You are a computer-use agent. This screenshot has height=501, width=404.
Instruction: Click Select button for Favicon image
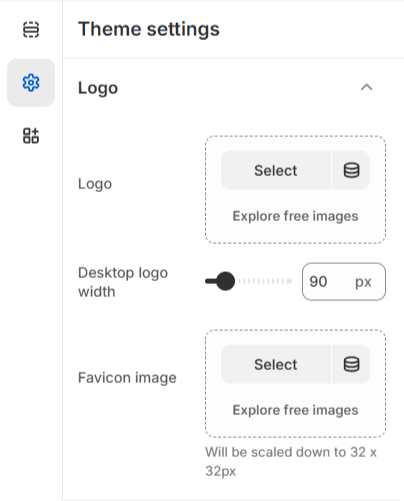pyautogui.click(x=276, y=364)
